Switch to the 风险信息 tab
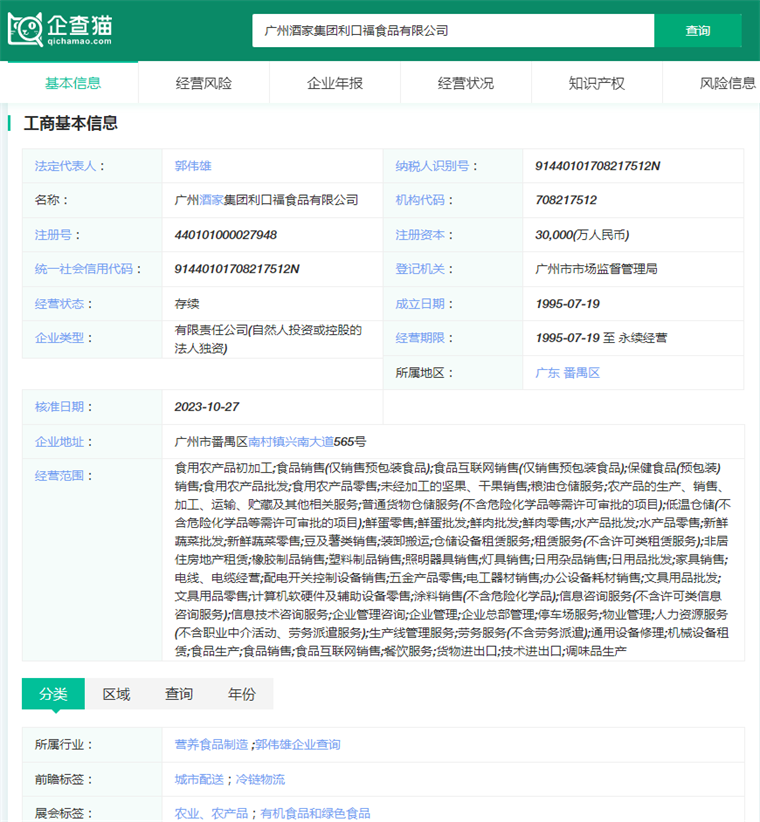This screenshot has width=760, height=822. 728,83
